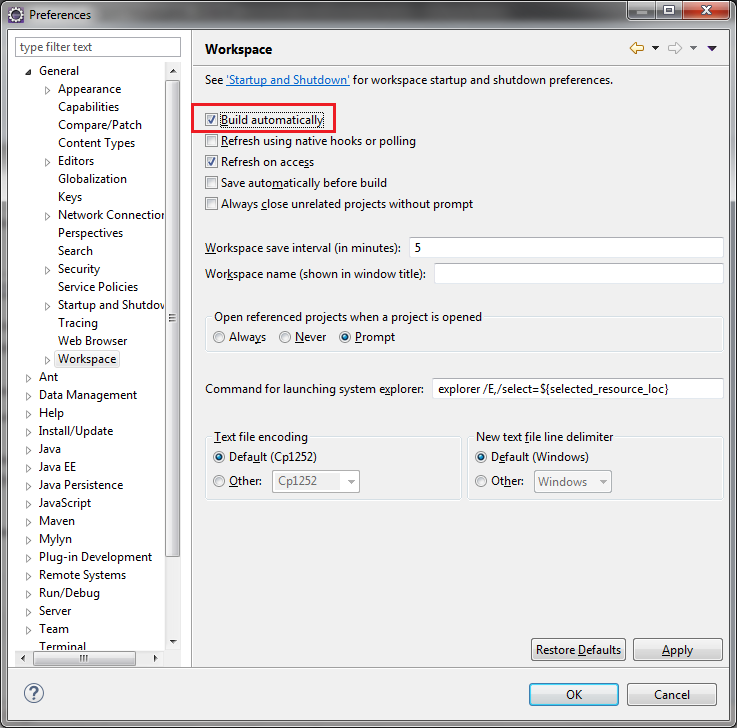The width and height of the screenshot is (737, 728).
Task: Expand the Appearance tree node
Action: (x=47, y=90)
